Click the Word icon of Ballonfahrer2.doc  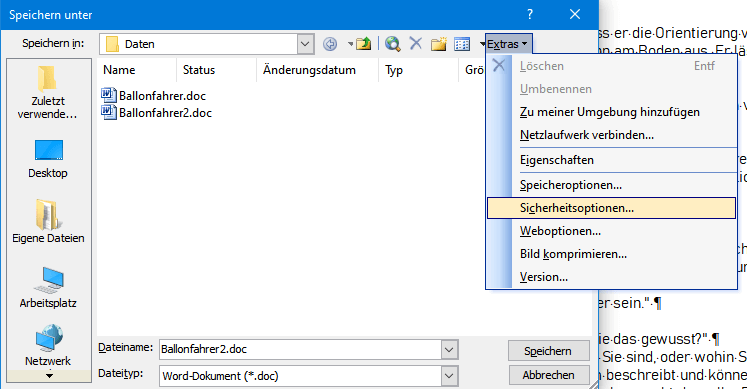tap(109, 112)
